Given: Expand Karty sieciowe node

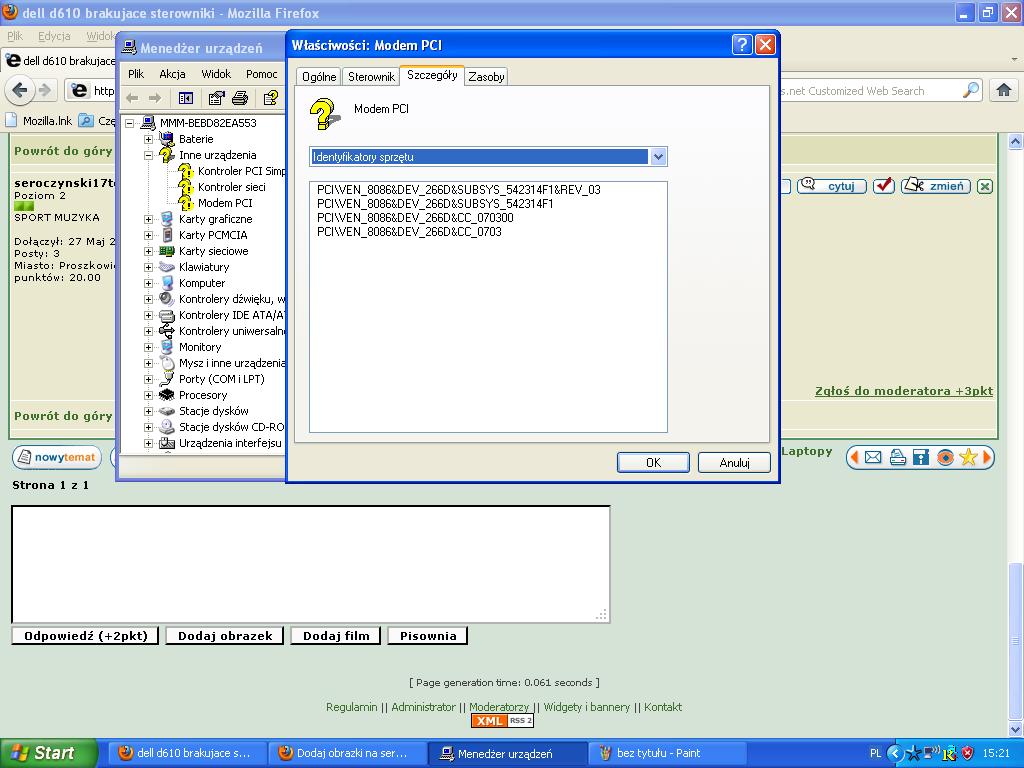Looking at the screenshot, I should pyautogui.click(x=148, y=251).
